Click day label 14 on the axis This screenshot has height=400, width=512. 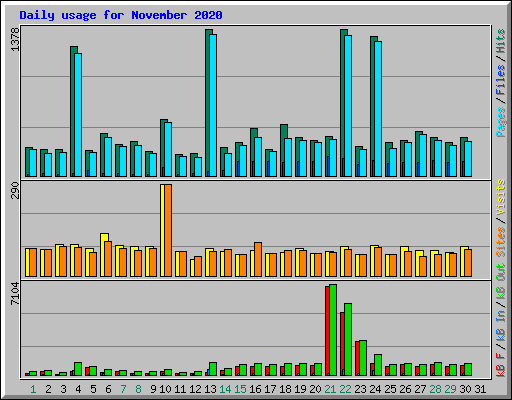pos(225,389)
